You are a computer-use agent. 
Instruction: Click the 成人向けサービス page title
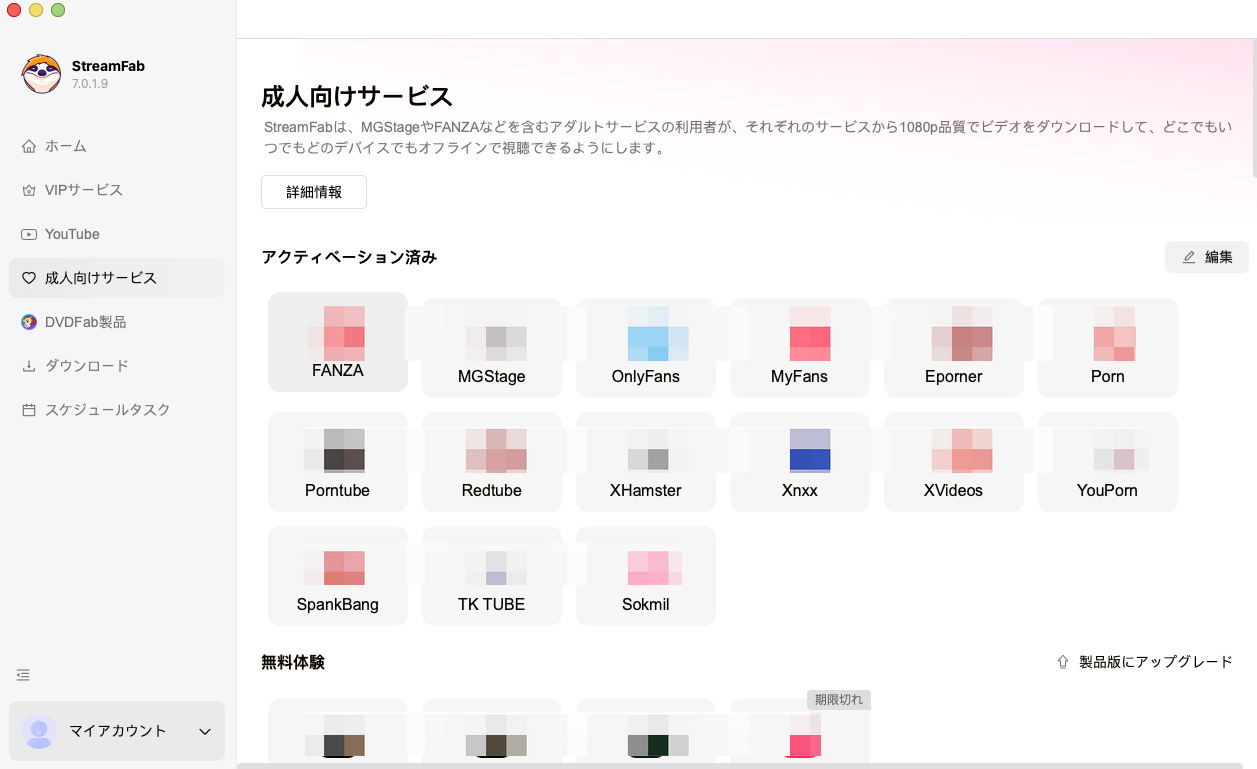(x=357, y=97)
